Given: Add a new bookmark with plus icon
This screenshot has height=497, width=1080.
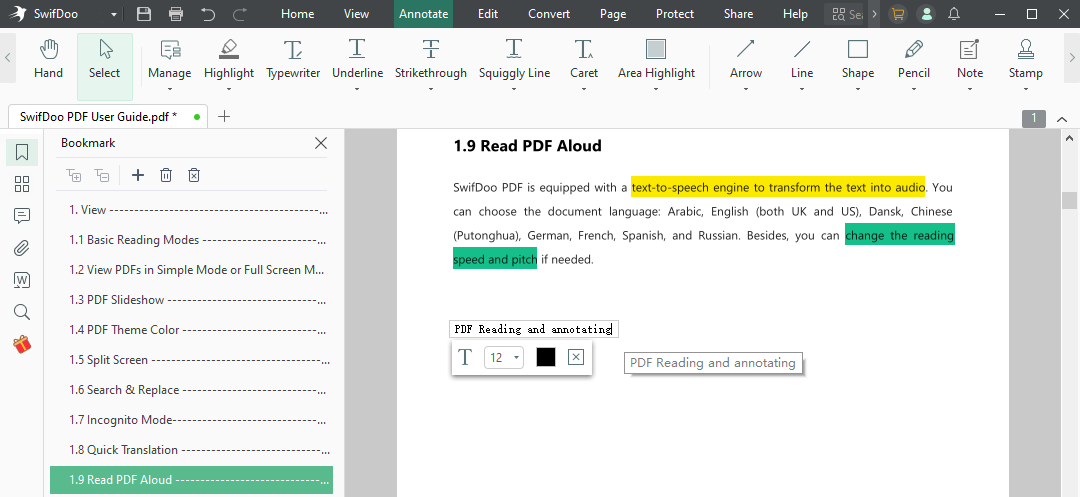Looking at the screenshot, I should point(138,176).
